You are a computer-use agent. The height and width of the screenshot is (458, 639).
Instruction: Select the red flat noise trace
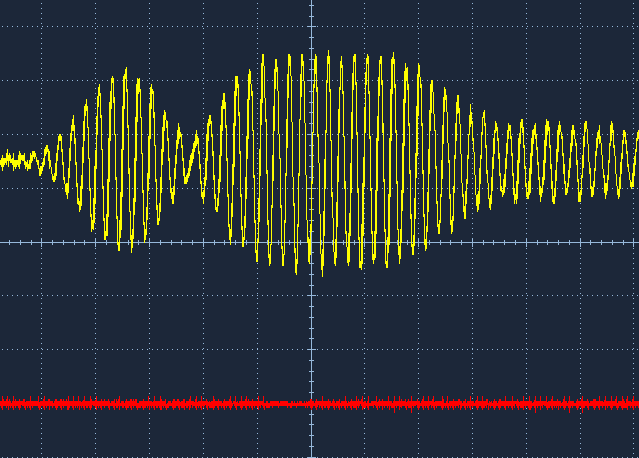tap(320, 404)
